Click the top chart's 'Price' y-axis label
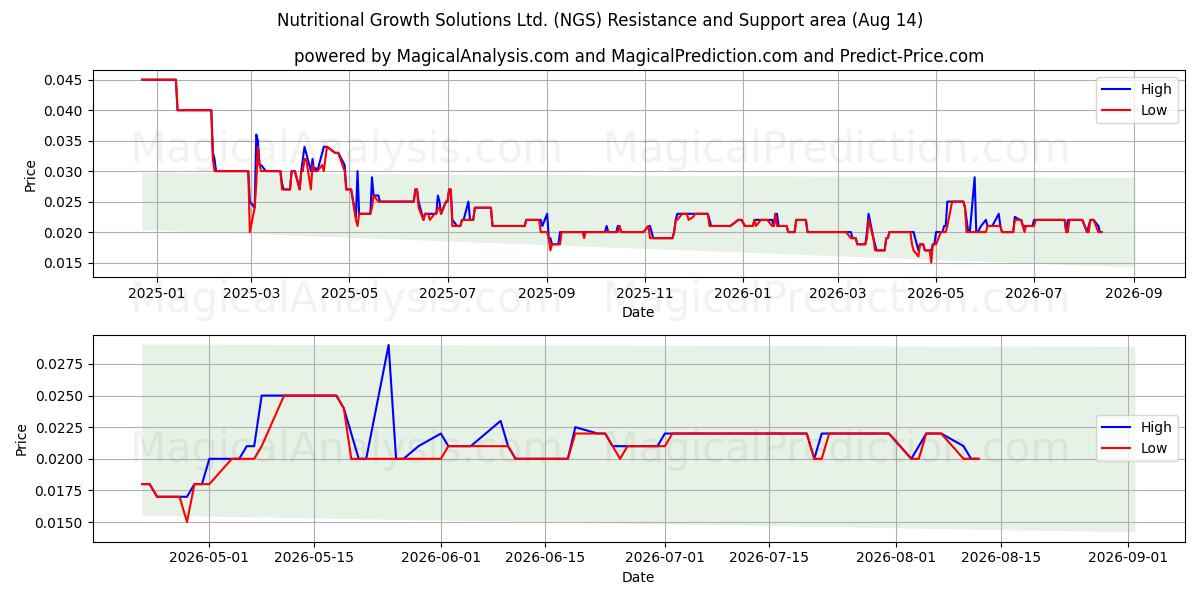The width and height of the screenshot is (1200, 600). coord(30,176)
